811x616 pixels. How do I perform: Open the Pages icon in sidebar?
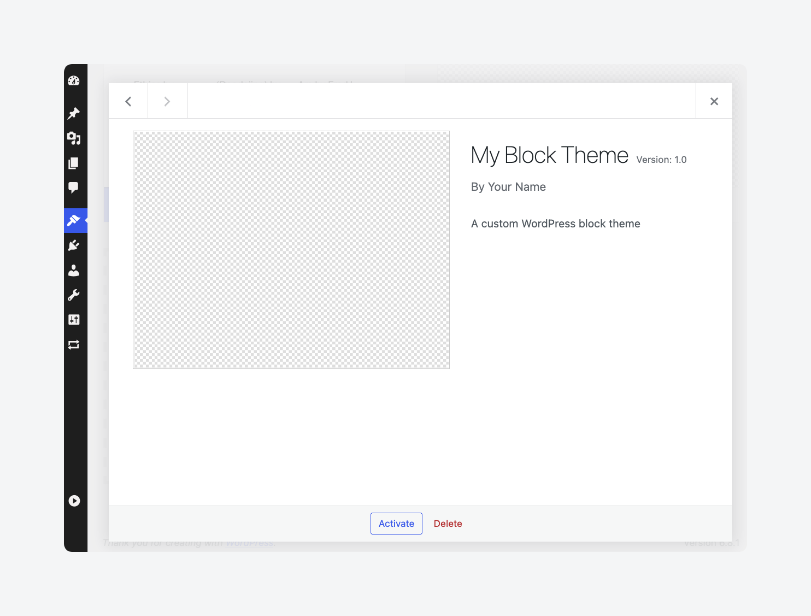74,163
